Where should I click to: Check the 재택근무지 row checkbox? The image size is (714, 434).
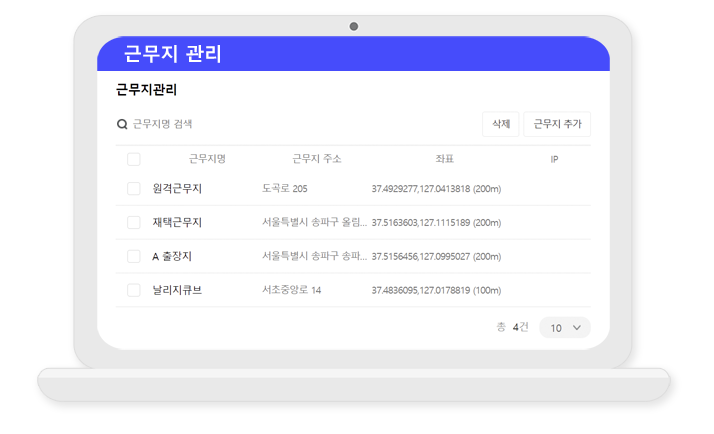point(133,222)
